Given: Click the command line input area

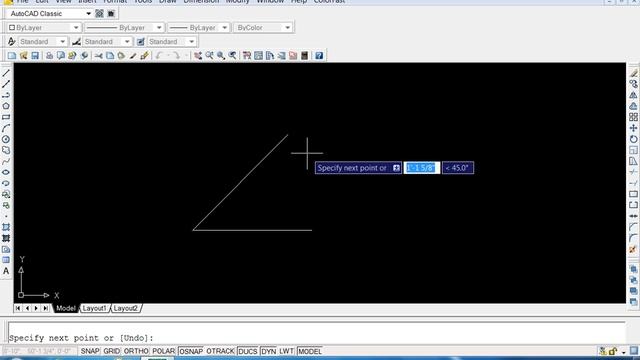Looking at the screenshot, I should (x=317, y=338).
